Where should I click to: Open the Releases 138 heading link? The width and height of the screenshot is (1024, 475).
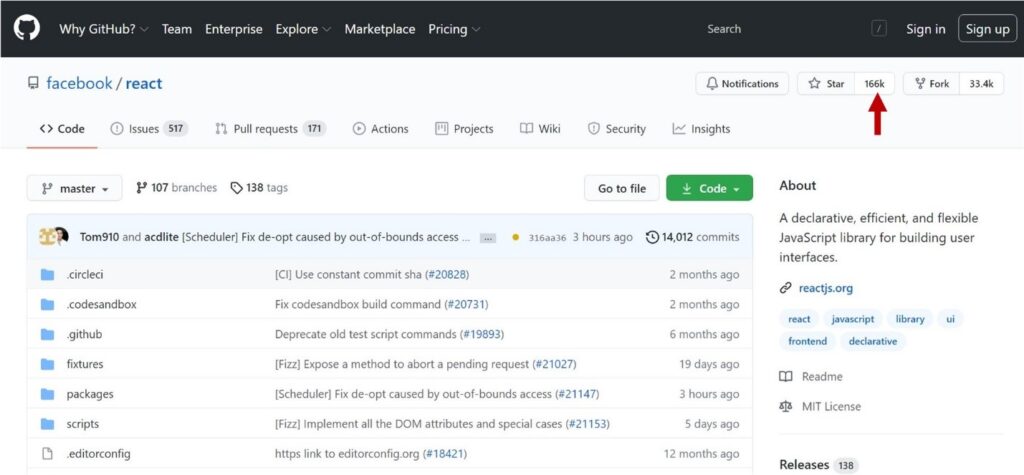[x=819, y=465]
